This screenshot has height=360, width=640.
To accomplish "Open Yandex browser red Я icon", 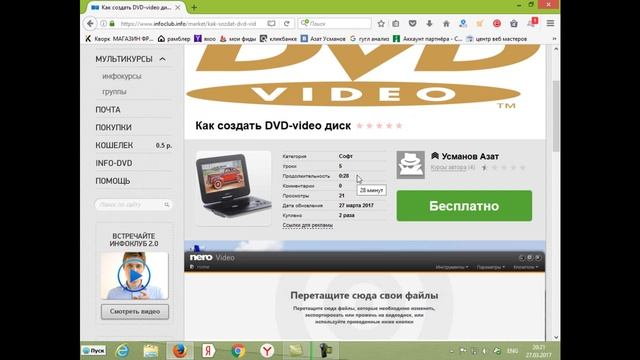I will coord(209,351).
